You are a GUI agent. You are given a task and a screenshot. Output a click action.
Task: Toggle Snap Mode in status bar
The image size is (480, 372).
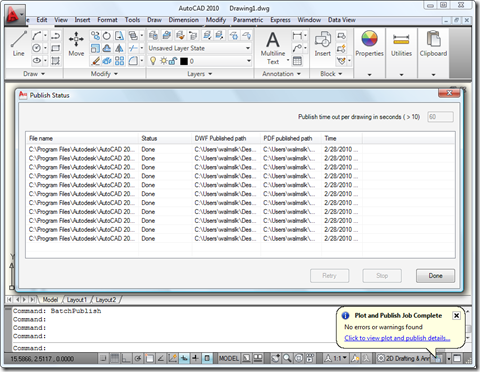[103, 358]
